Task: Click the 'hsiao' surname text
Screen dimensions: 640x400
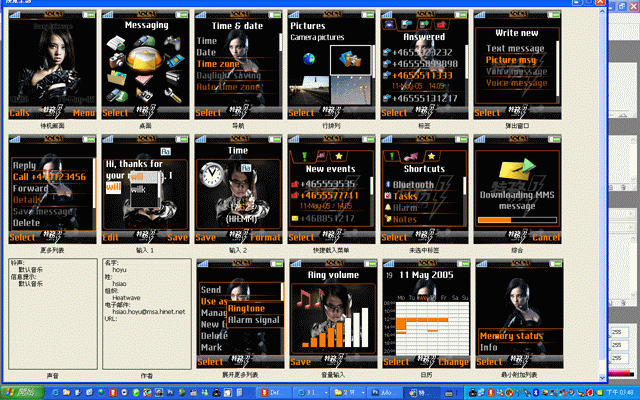Action: pos(120,284)
